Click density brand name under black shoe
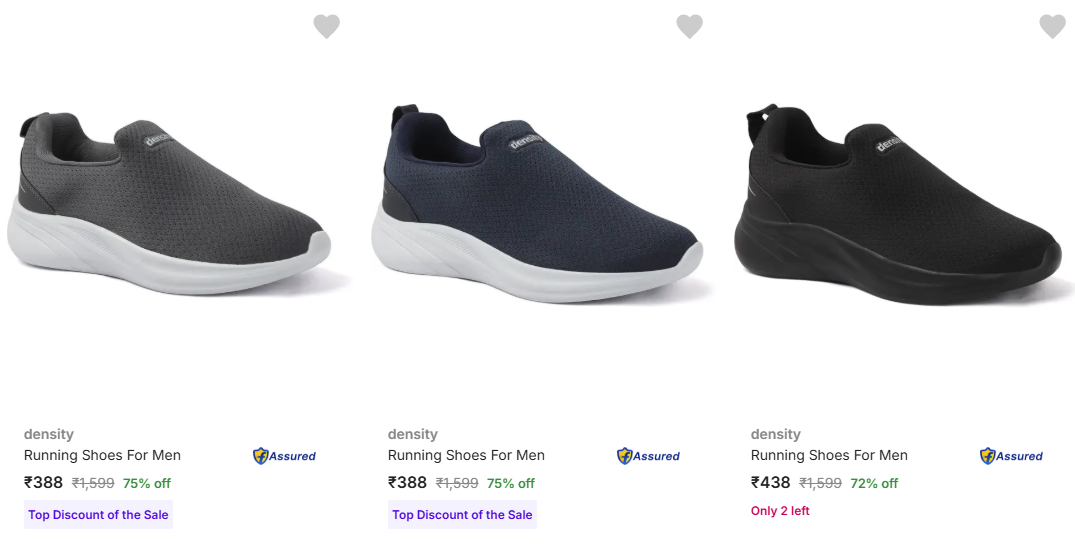 point(776,434)
